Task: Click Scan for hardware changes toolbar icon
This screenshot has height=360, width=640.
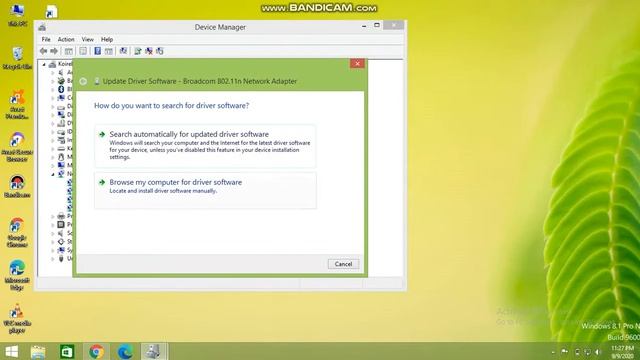Action: [123, 51]
